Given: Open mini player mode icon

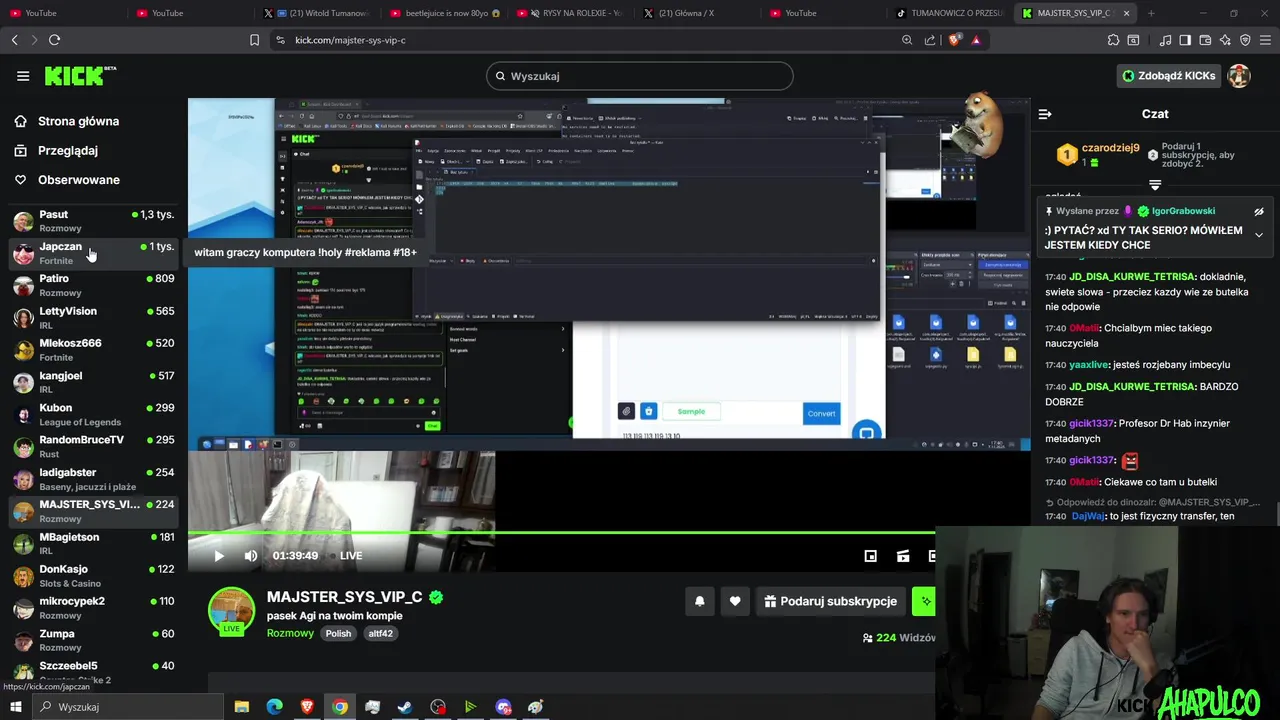Looking at the screenshot, I should click(870, 556).
